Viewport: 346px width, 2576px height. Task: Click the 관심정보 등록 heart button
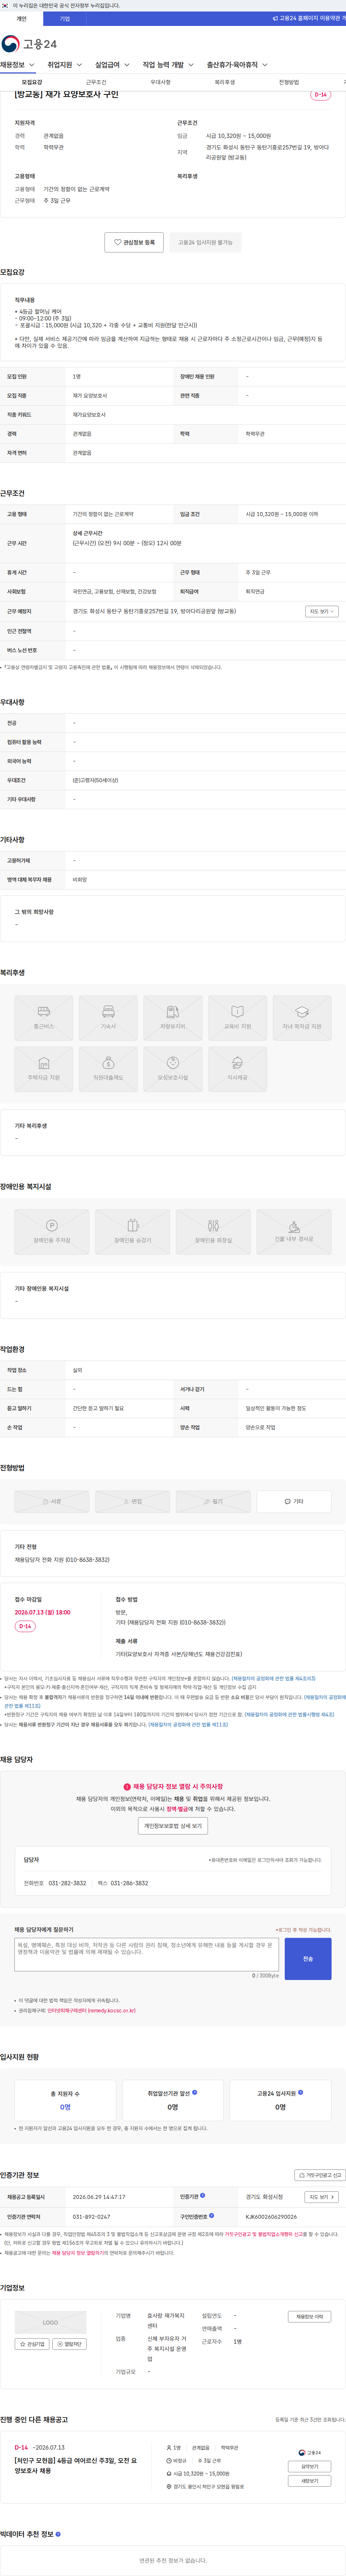pos(134,242)
